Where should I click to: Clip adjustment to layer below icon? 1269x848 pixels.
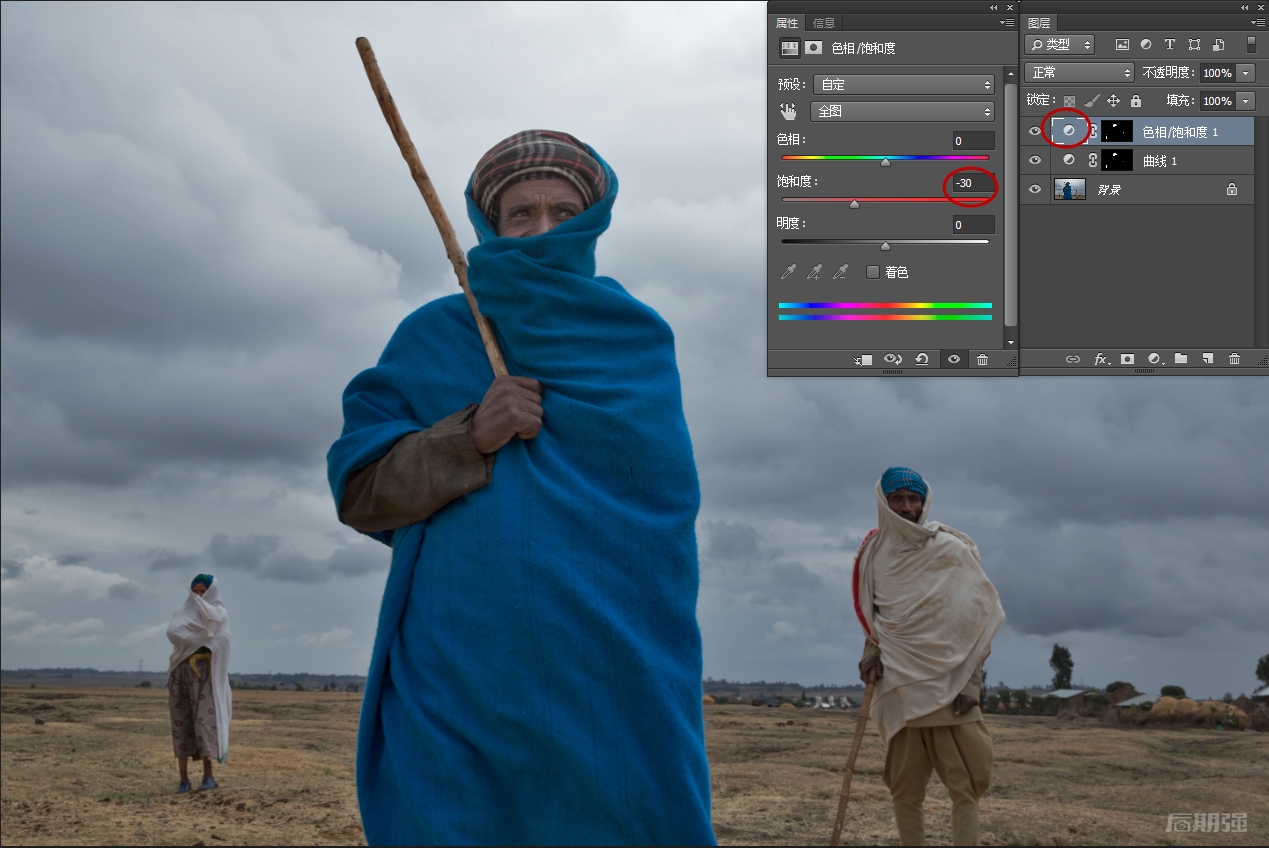tap(863, 360)
